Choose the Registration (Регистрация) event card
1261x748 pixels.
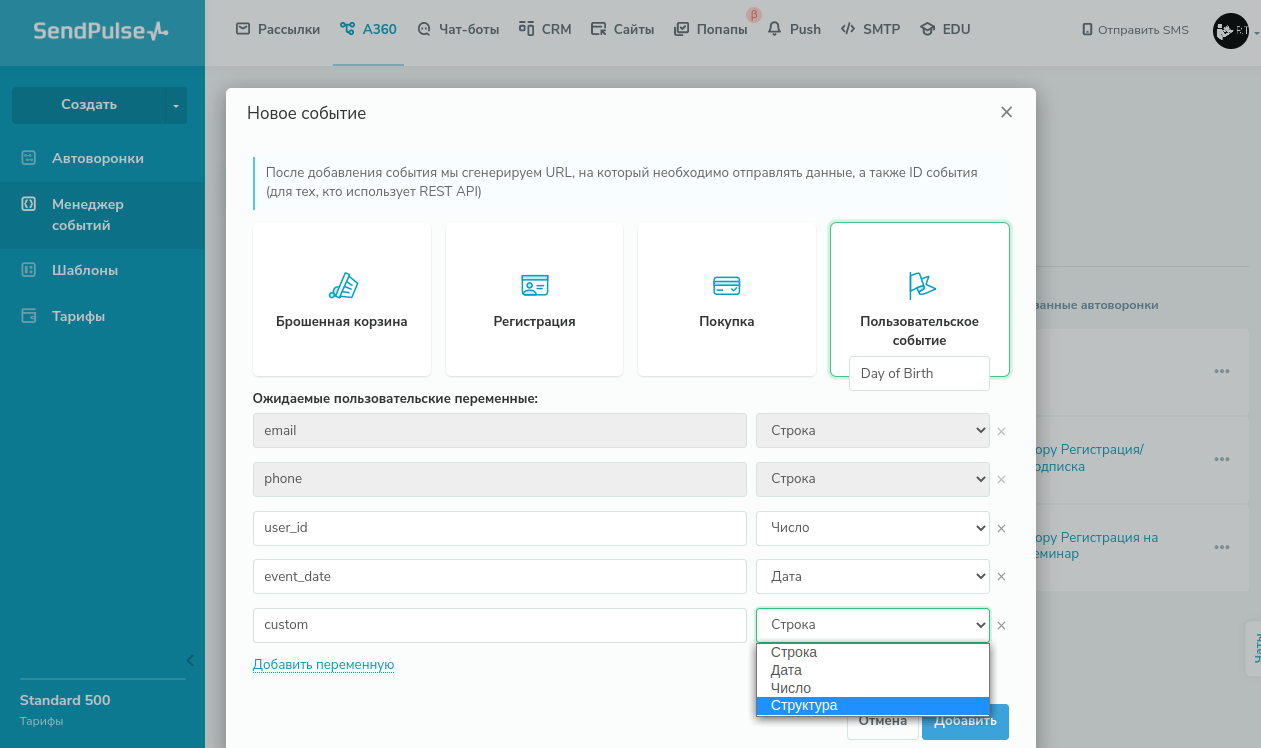pos(534,299)
